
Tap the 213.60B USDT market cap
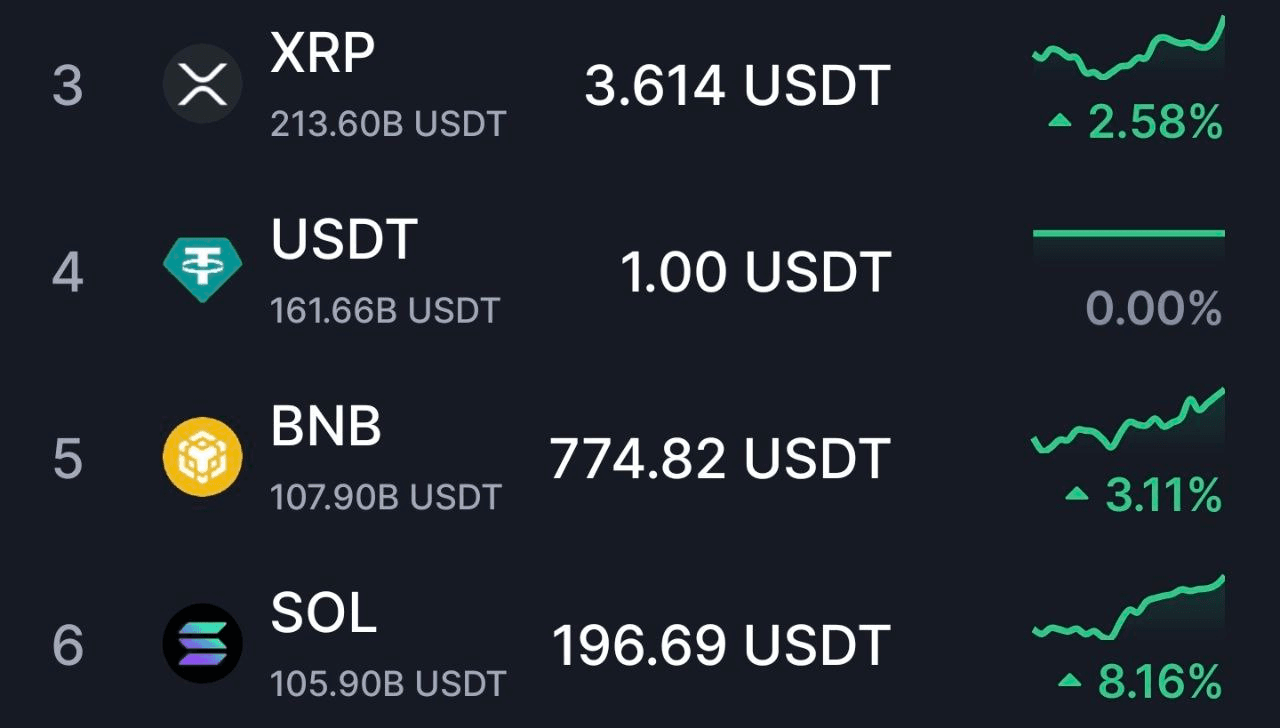pos(388,125)
